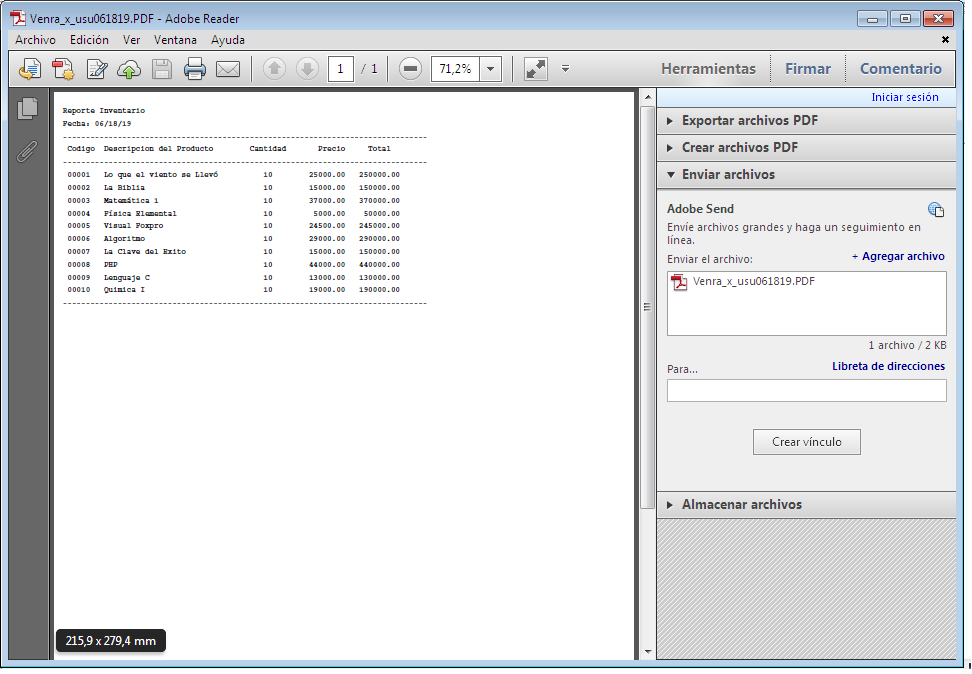The height and width of the screenshot is (674, 972).
Task: Click the page size 215,9 x 279,4 mm label
Action: 111,641
